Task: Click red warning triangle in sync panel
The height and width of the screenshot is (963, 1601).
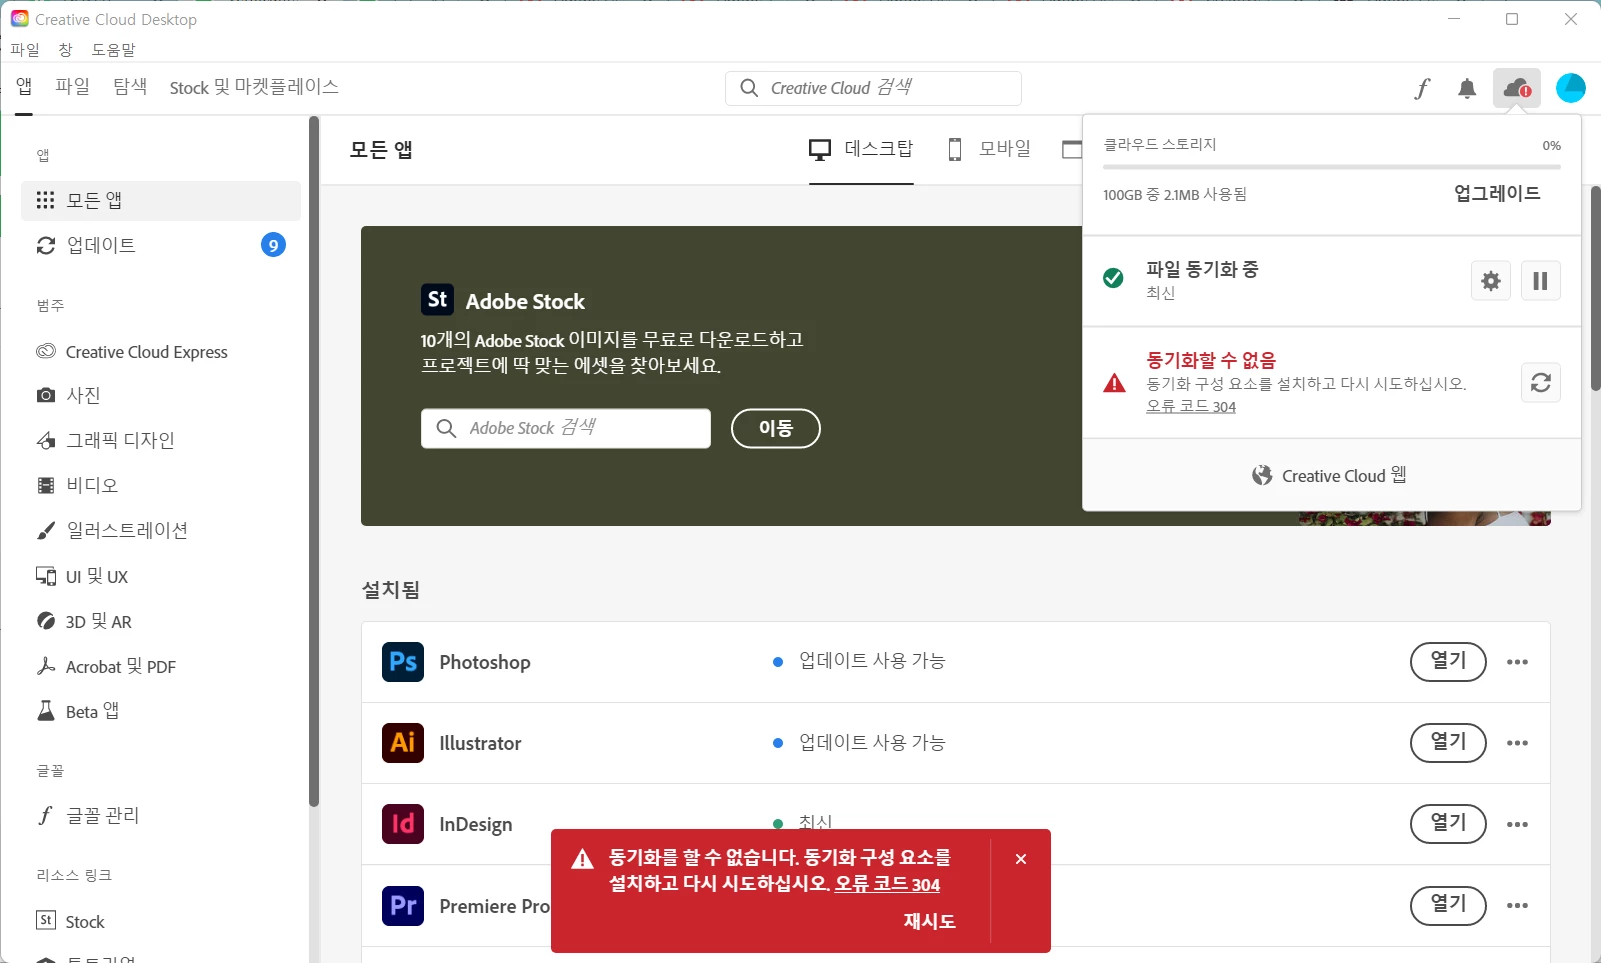Action: (x=1114, y=383)
